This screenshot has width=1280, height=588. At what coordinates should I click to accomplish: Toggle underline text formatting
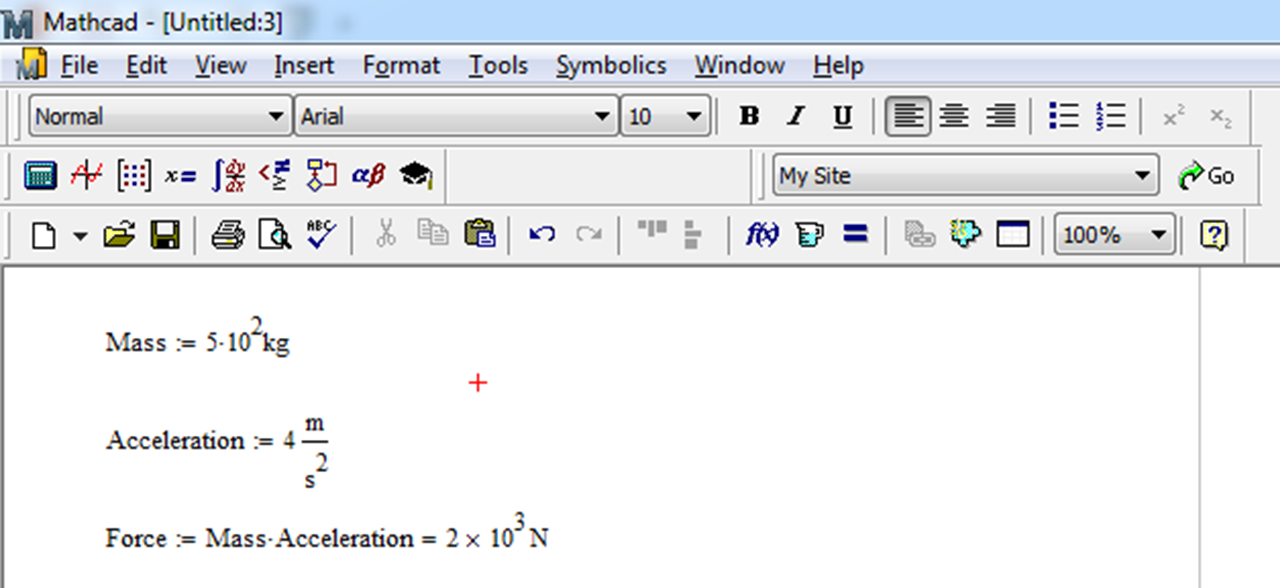842,115
